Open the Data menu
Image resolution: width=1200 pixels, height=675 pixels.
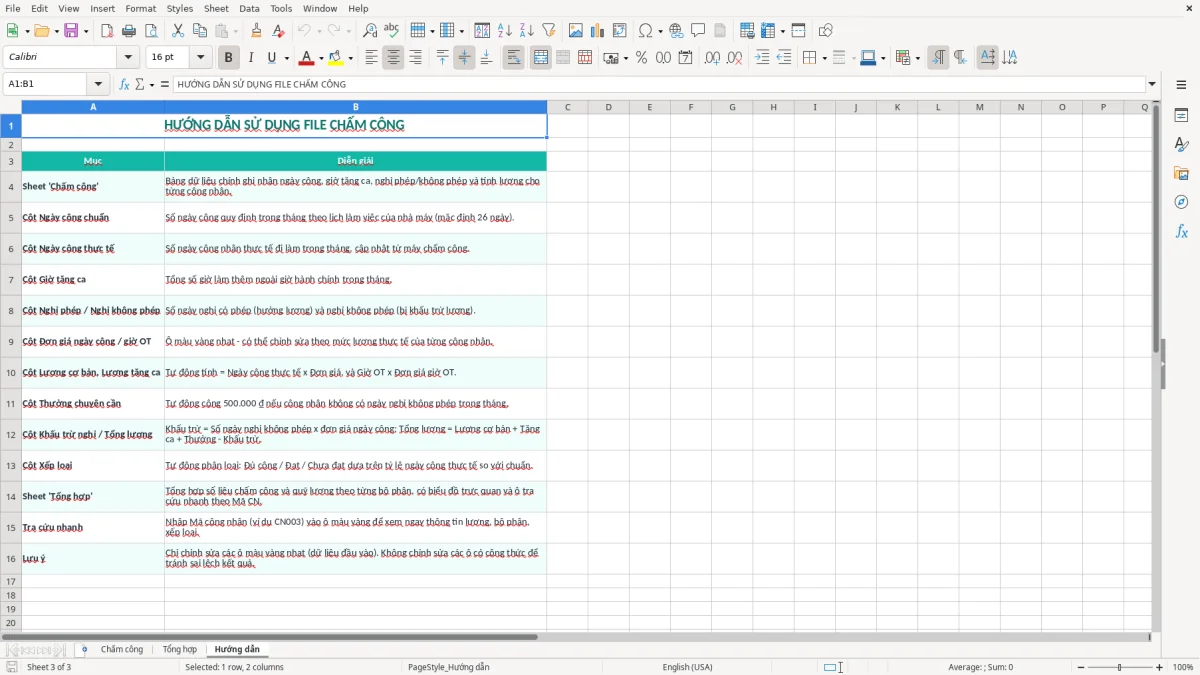pyautogui.click(x=249, y=8)
